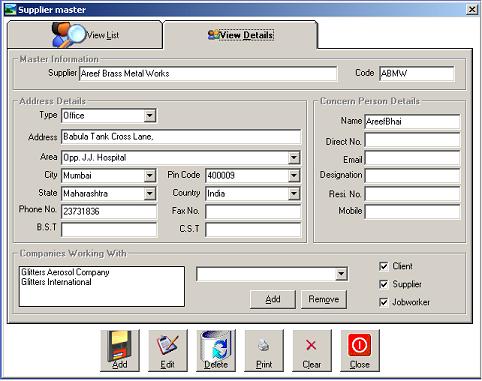Close the Supplier master window
This screenshot has width=482, height=381.
pyautogui.click(x=472, y=9)
